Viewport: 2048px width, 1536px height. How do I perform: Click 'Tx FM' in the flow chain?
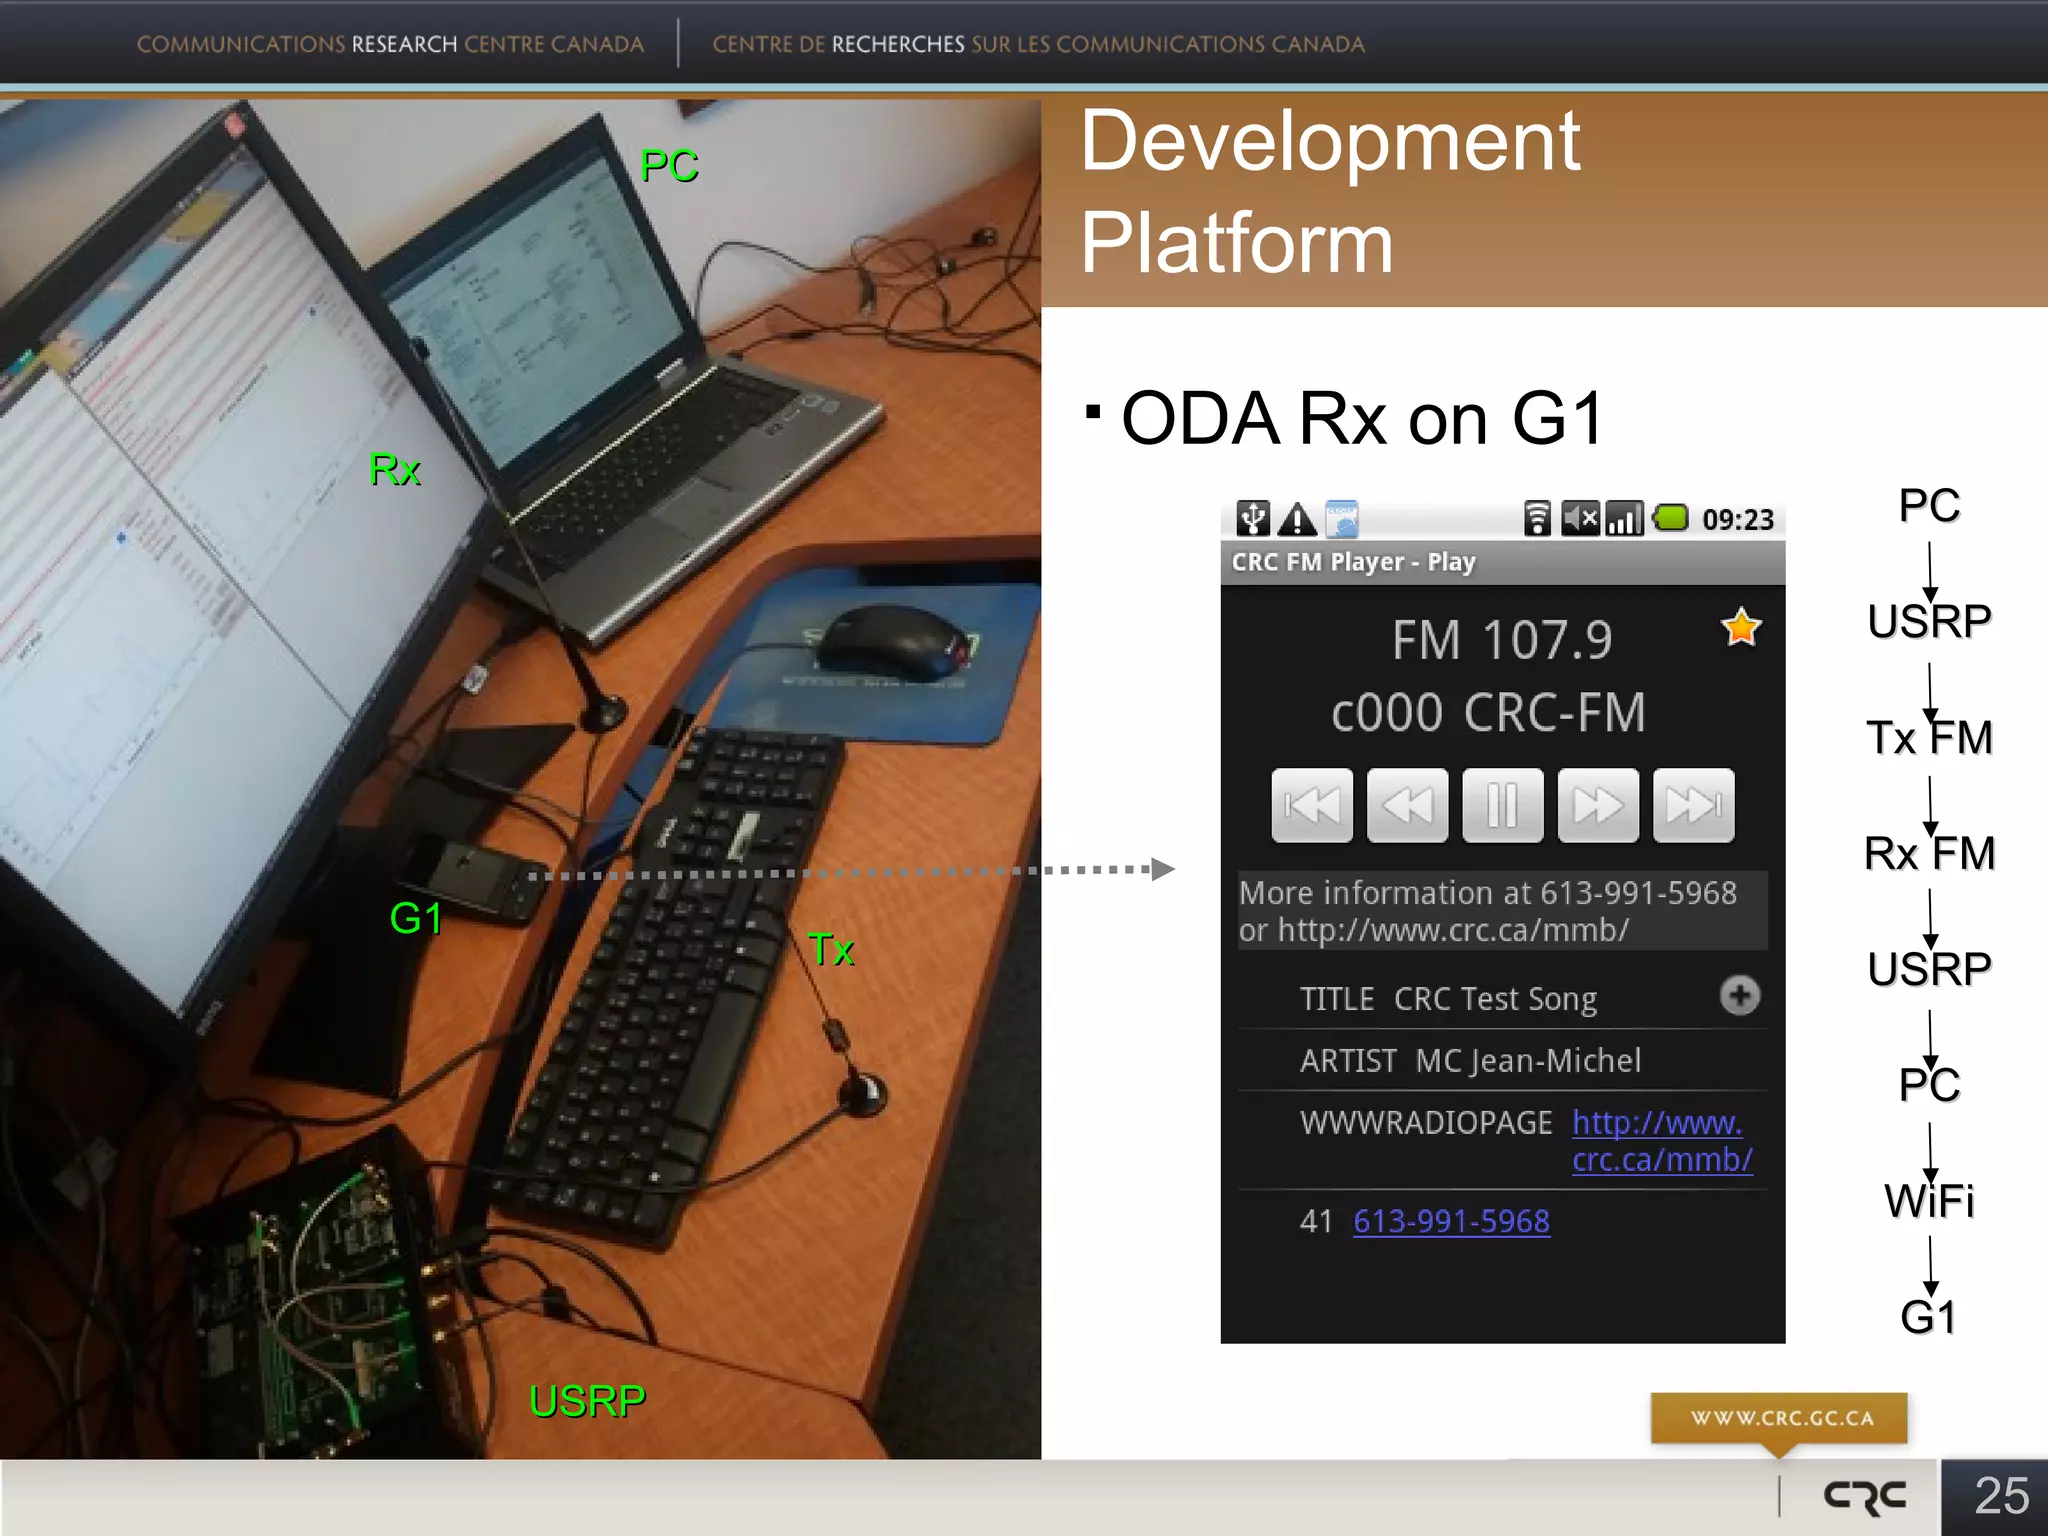pos(1929,737)
